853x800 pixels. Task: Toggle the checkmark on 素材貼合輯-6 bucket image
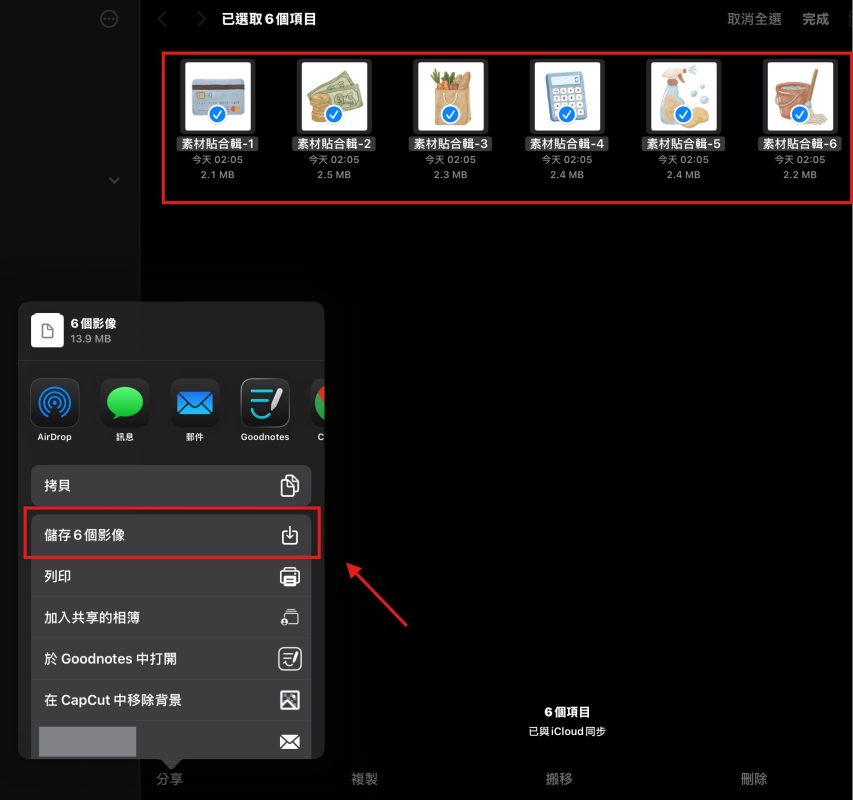pos(798,95)
